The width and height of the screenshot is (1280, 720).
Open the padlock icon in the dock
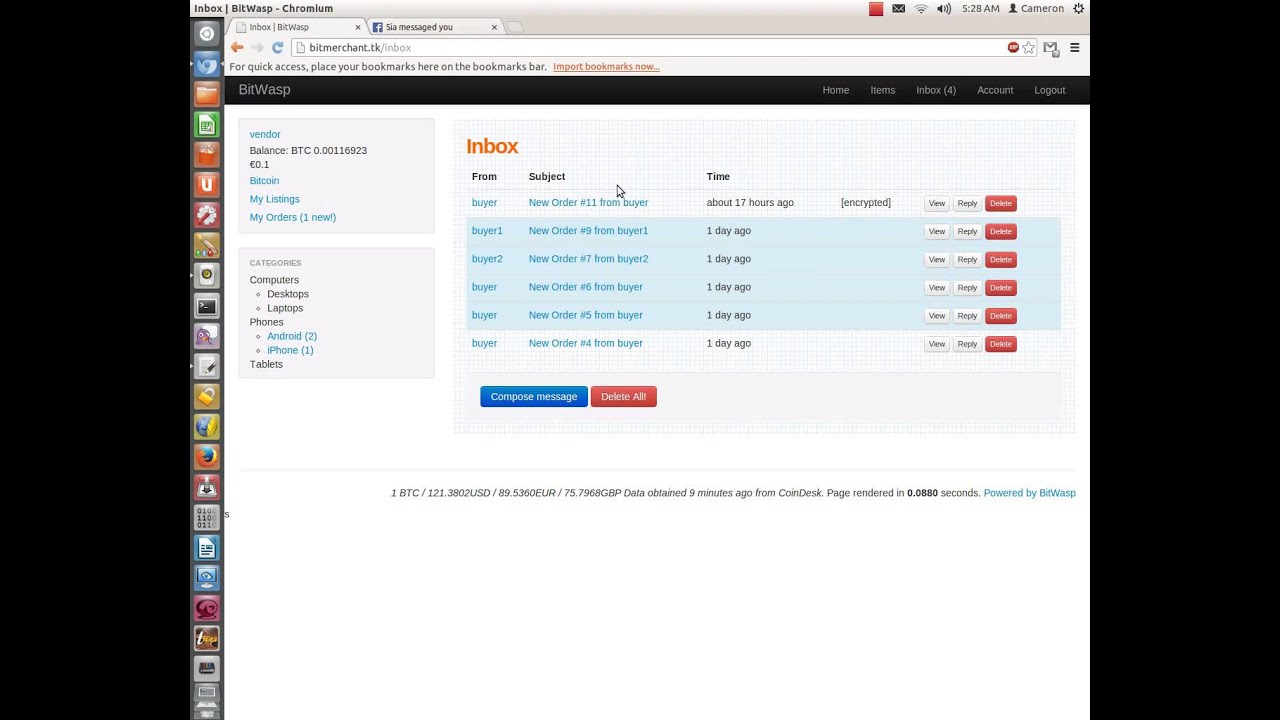click(x=207, y=397)
